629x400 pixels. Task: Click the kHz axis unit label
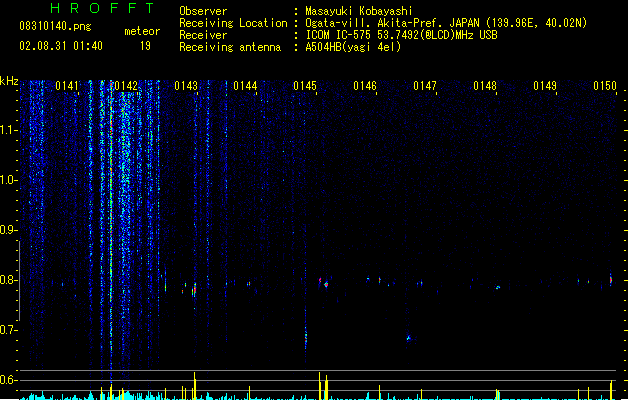tap(9, 81)
